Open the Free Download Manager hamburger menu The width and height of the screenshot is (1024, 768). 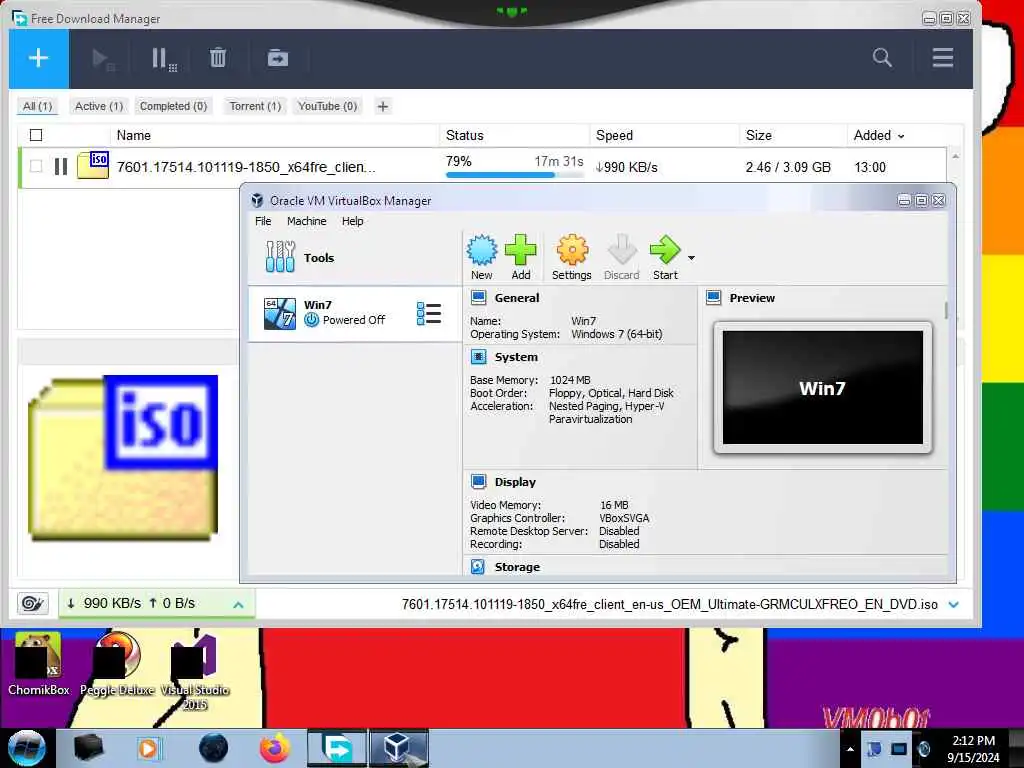tap(942, 57)
